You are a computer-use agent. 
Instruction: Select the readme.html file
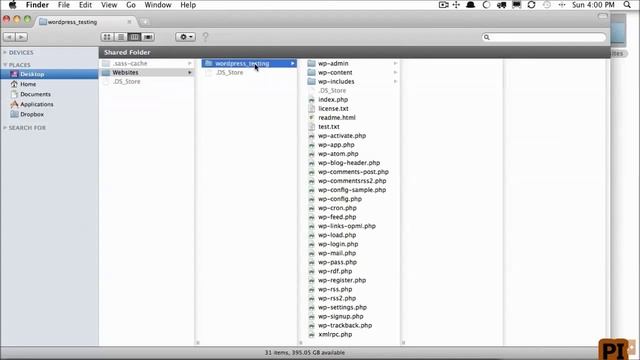click(337, 118)
